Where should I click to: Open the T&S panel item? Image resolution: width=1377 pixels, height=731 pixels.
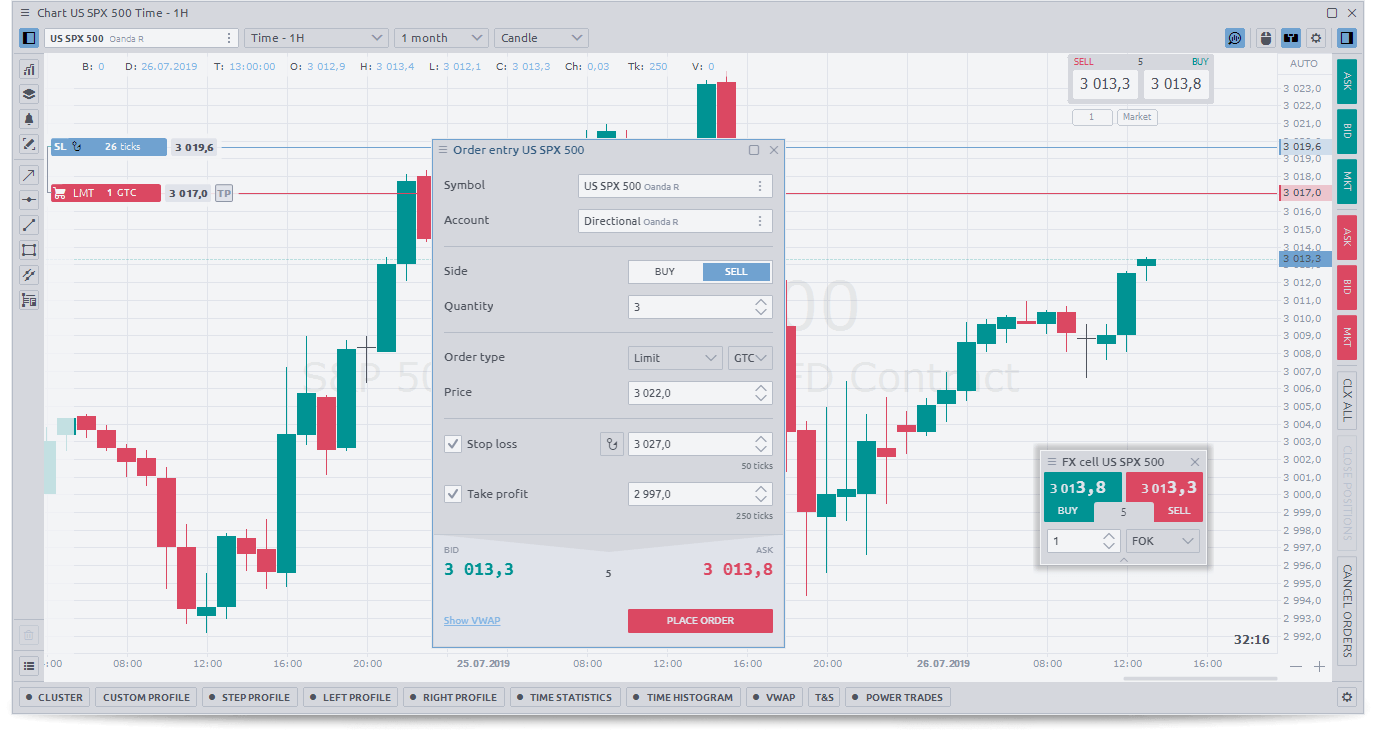coord(824,697)
